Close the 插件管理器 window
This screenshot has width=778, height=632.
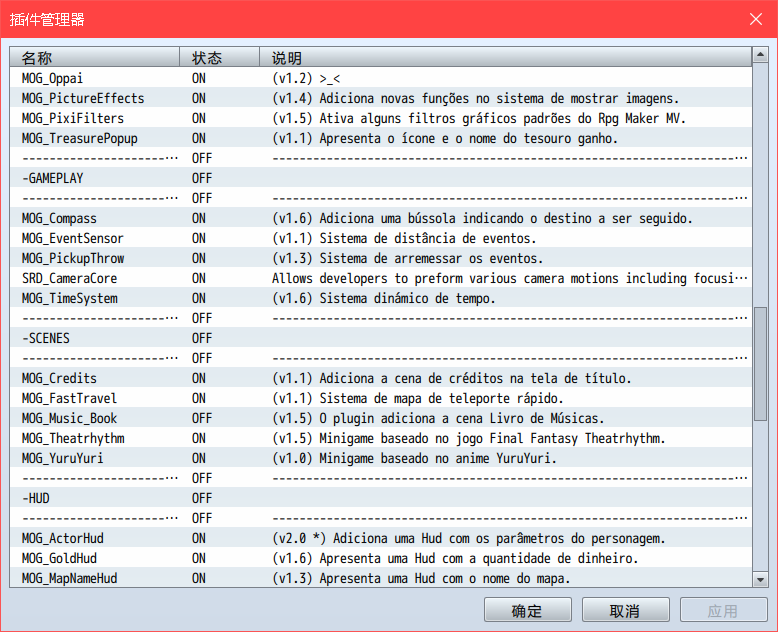click(x=756, y=19)
